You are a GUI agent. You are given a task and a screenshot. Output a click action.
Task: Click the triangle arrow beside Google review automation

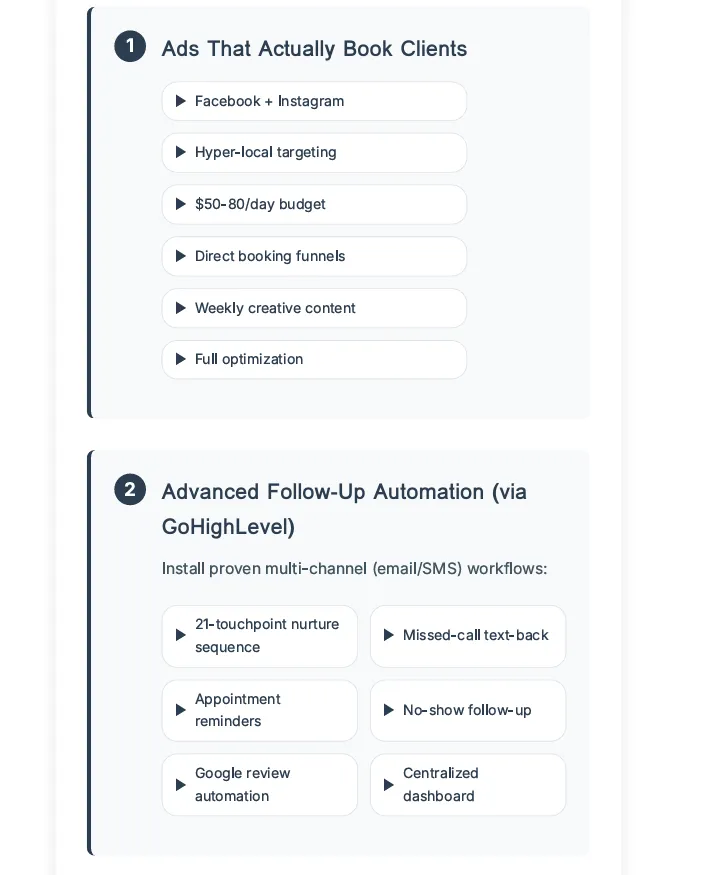[x=181, y=785]
